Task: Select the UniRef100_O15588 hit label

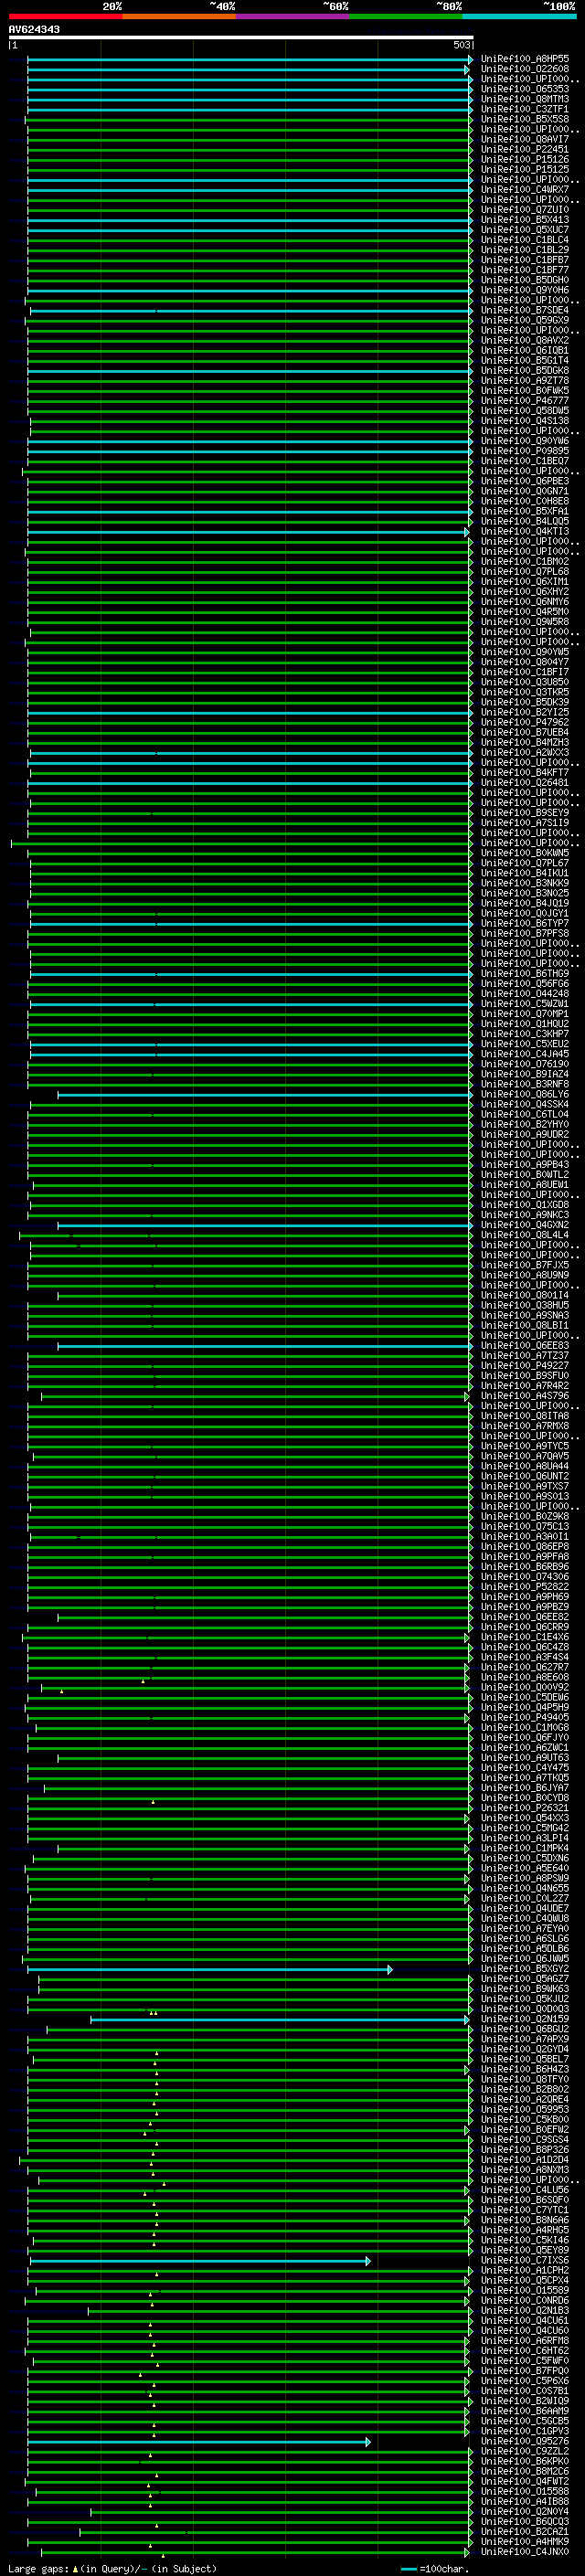Action: click(525, 2491)
